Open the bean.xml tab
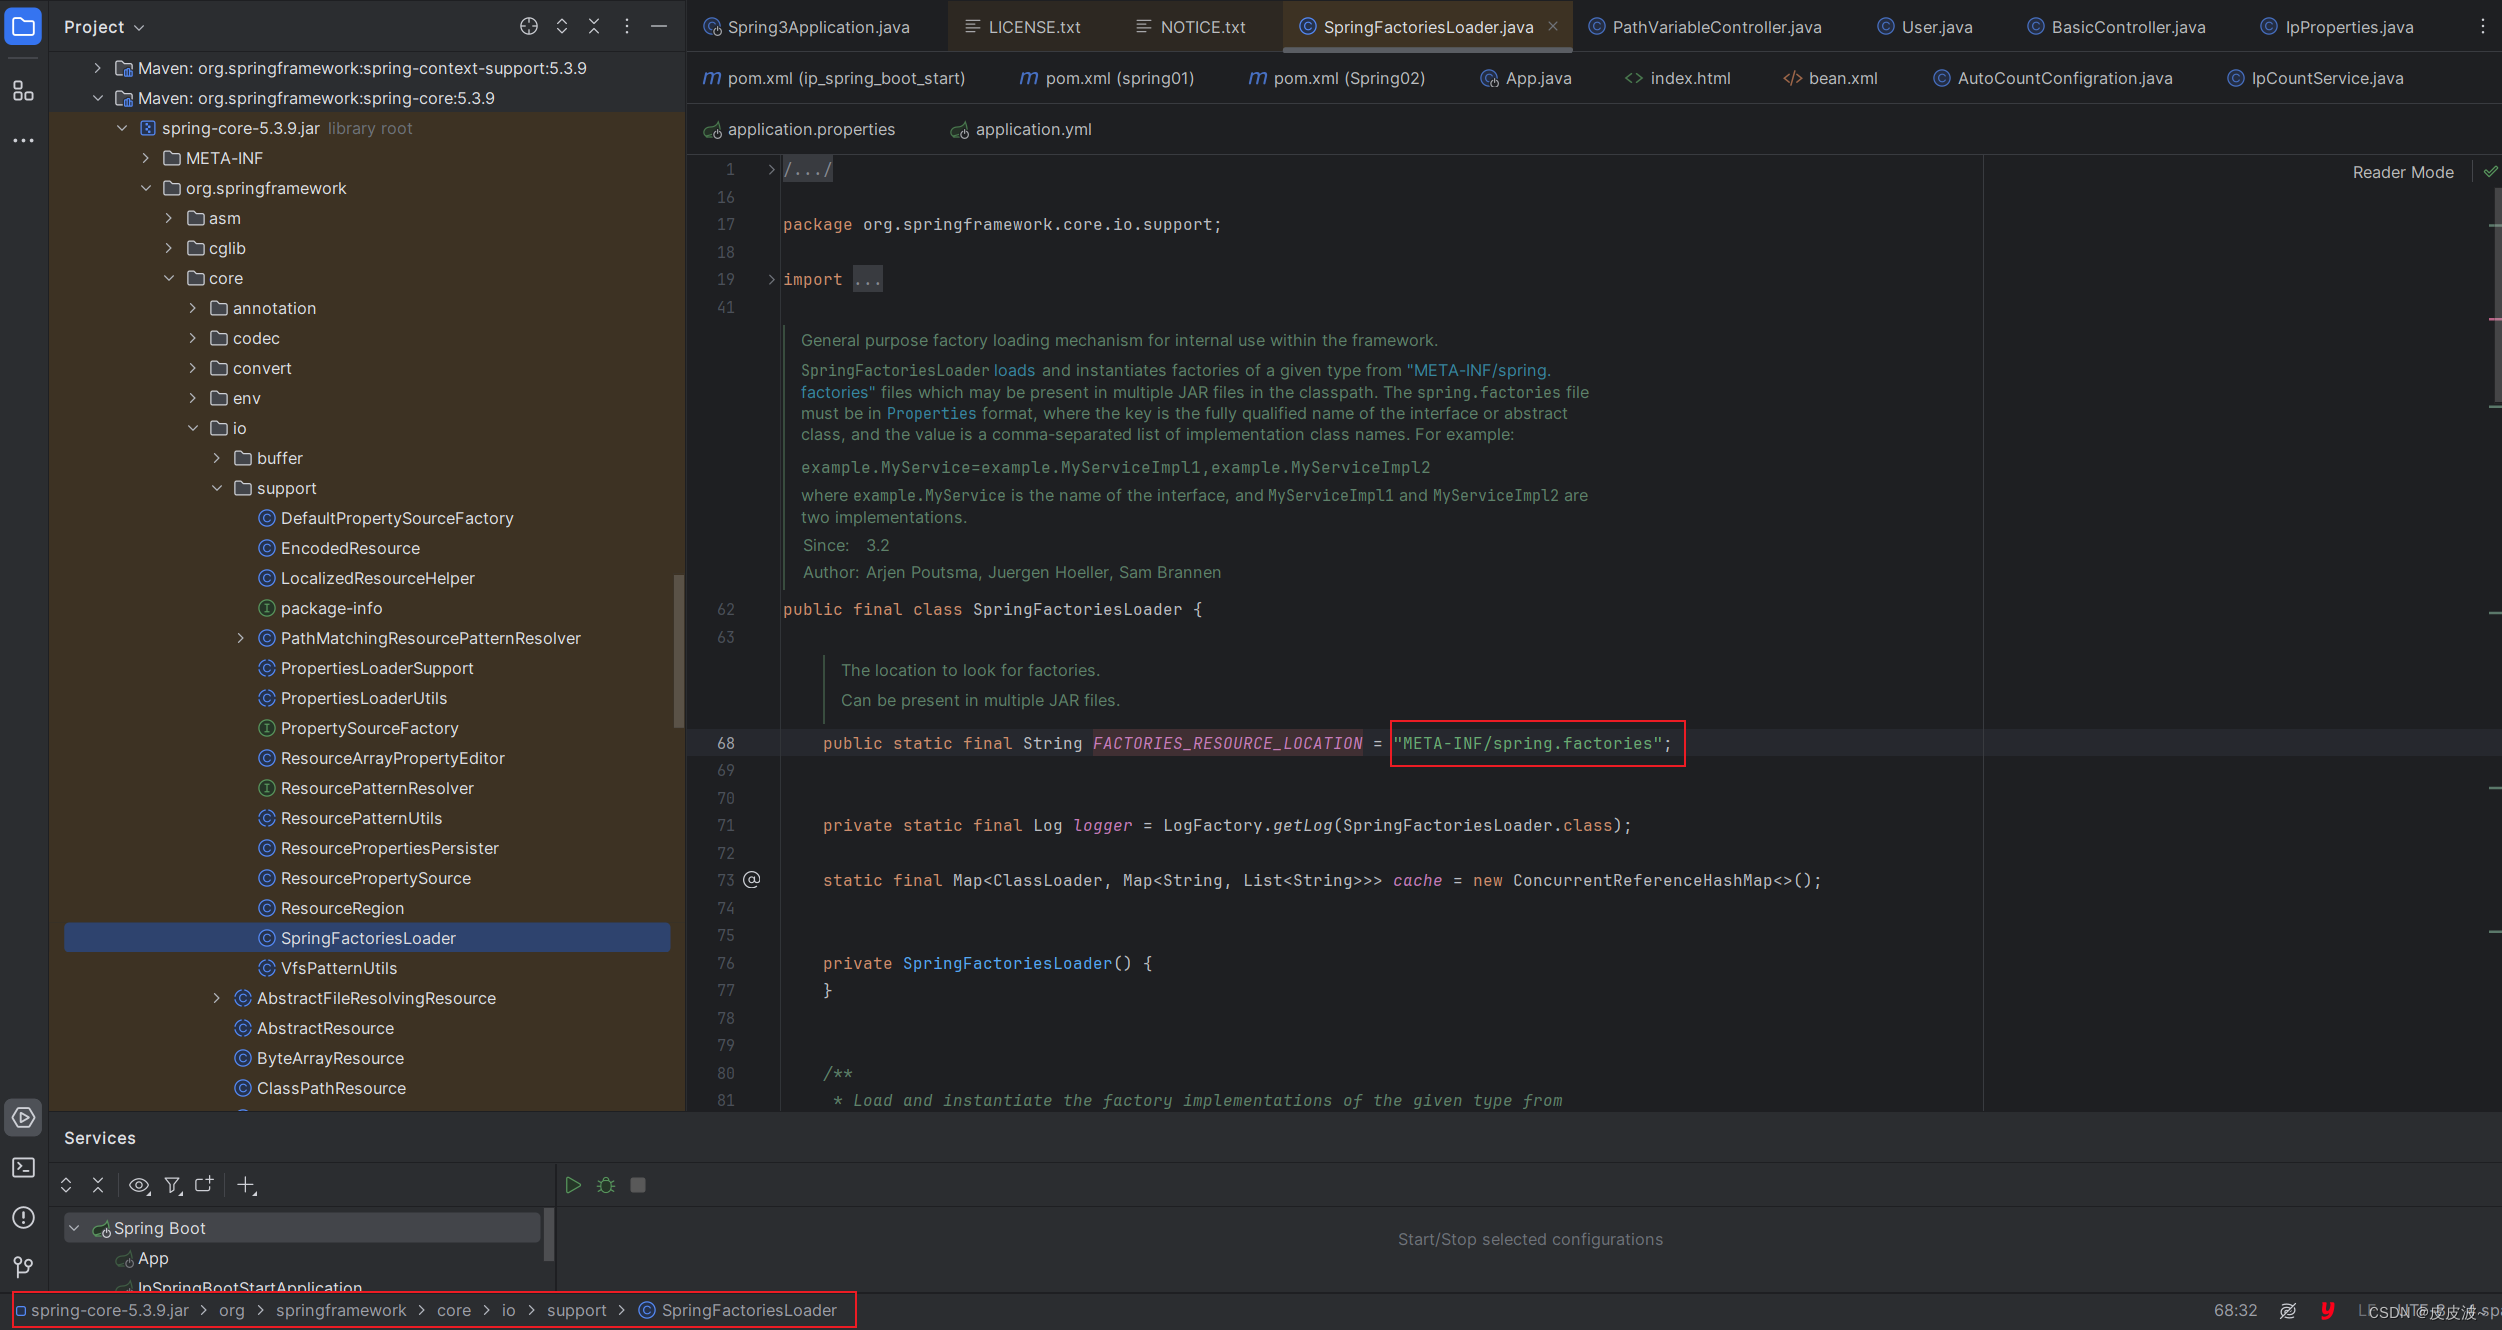 coord(1831,78)
